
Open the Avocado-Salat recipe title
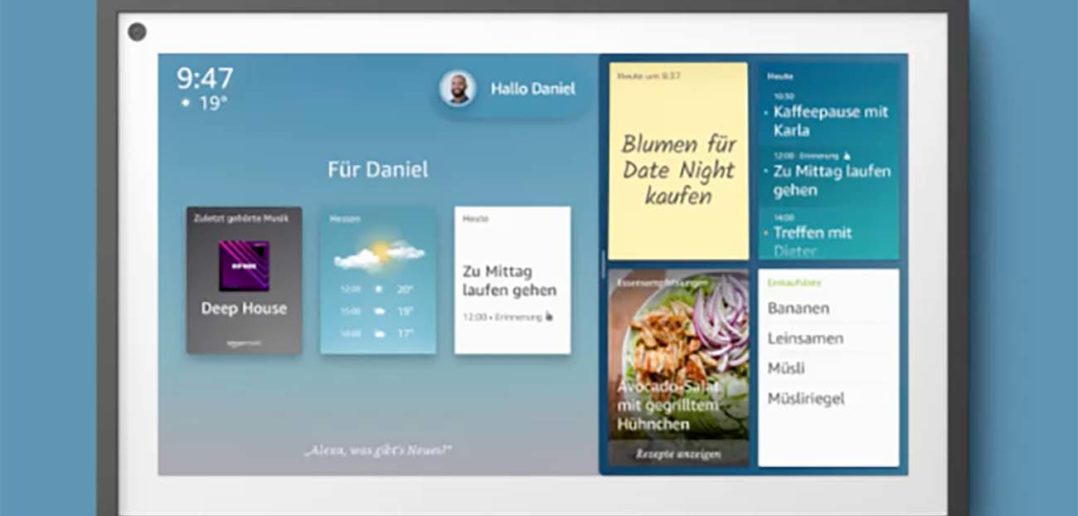tap(667, 405)
